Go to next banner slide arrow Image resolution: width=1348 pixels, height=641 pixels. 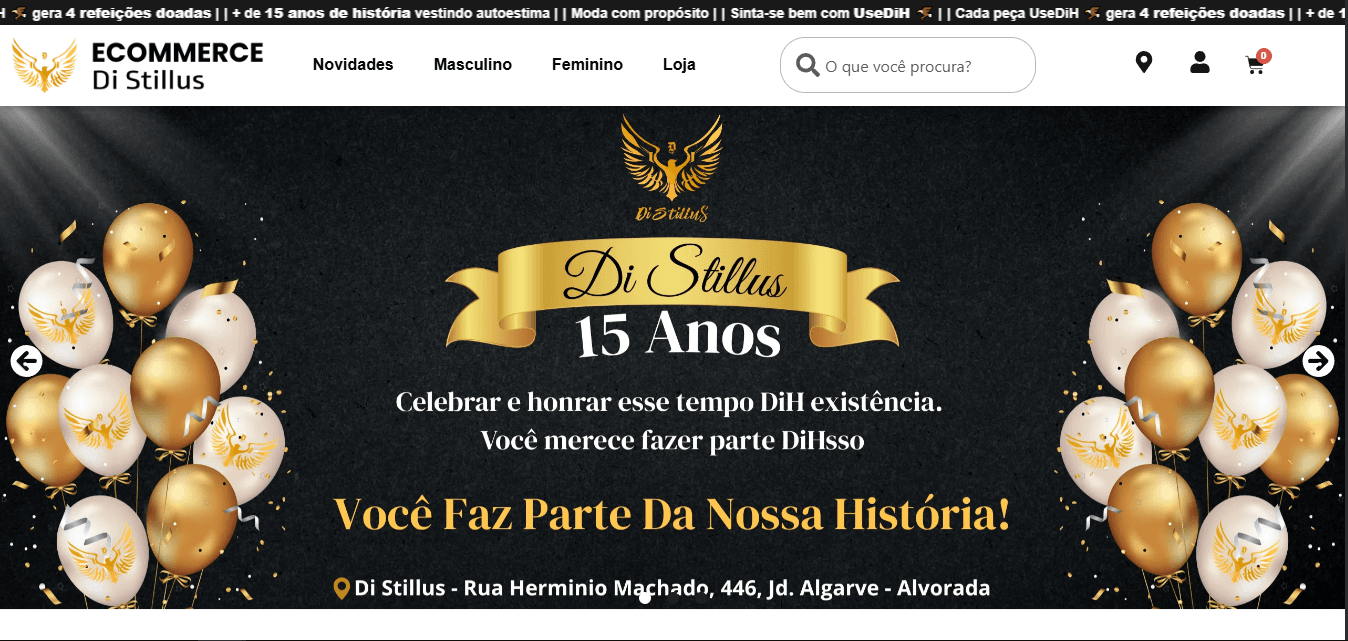1318,360
